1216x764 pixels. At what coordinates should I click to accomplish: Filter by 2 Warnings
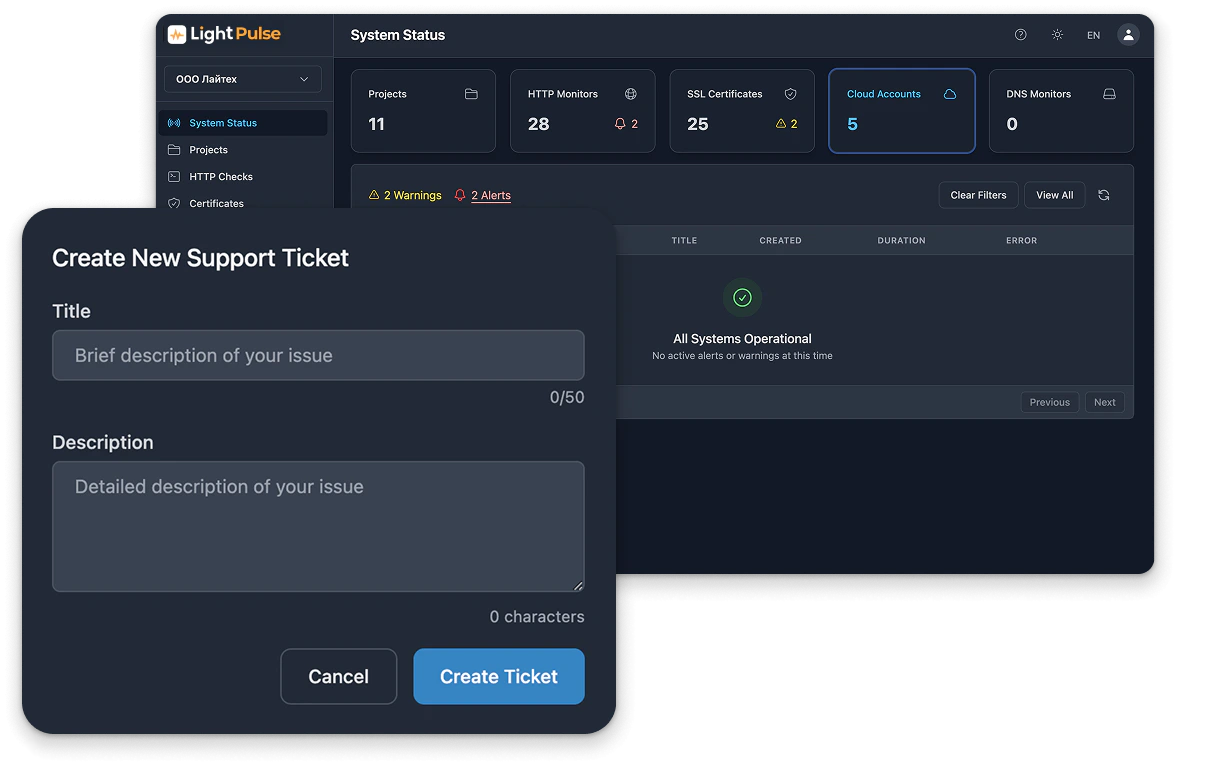coord(405,195)
